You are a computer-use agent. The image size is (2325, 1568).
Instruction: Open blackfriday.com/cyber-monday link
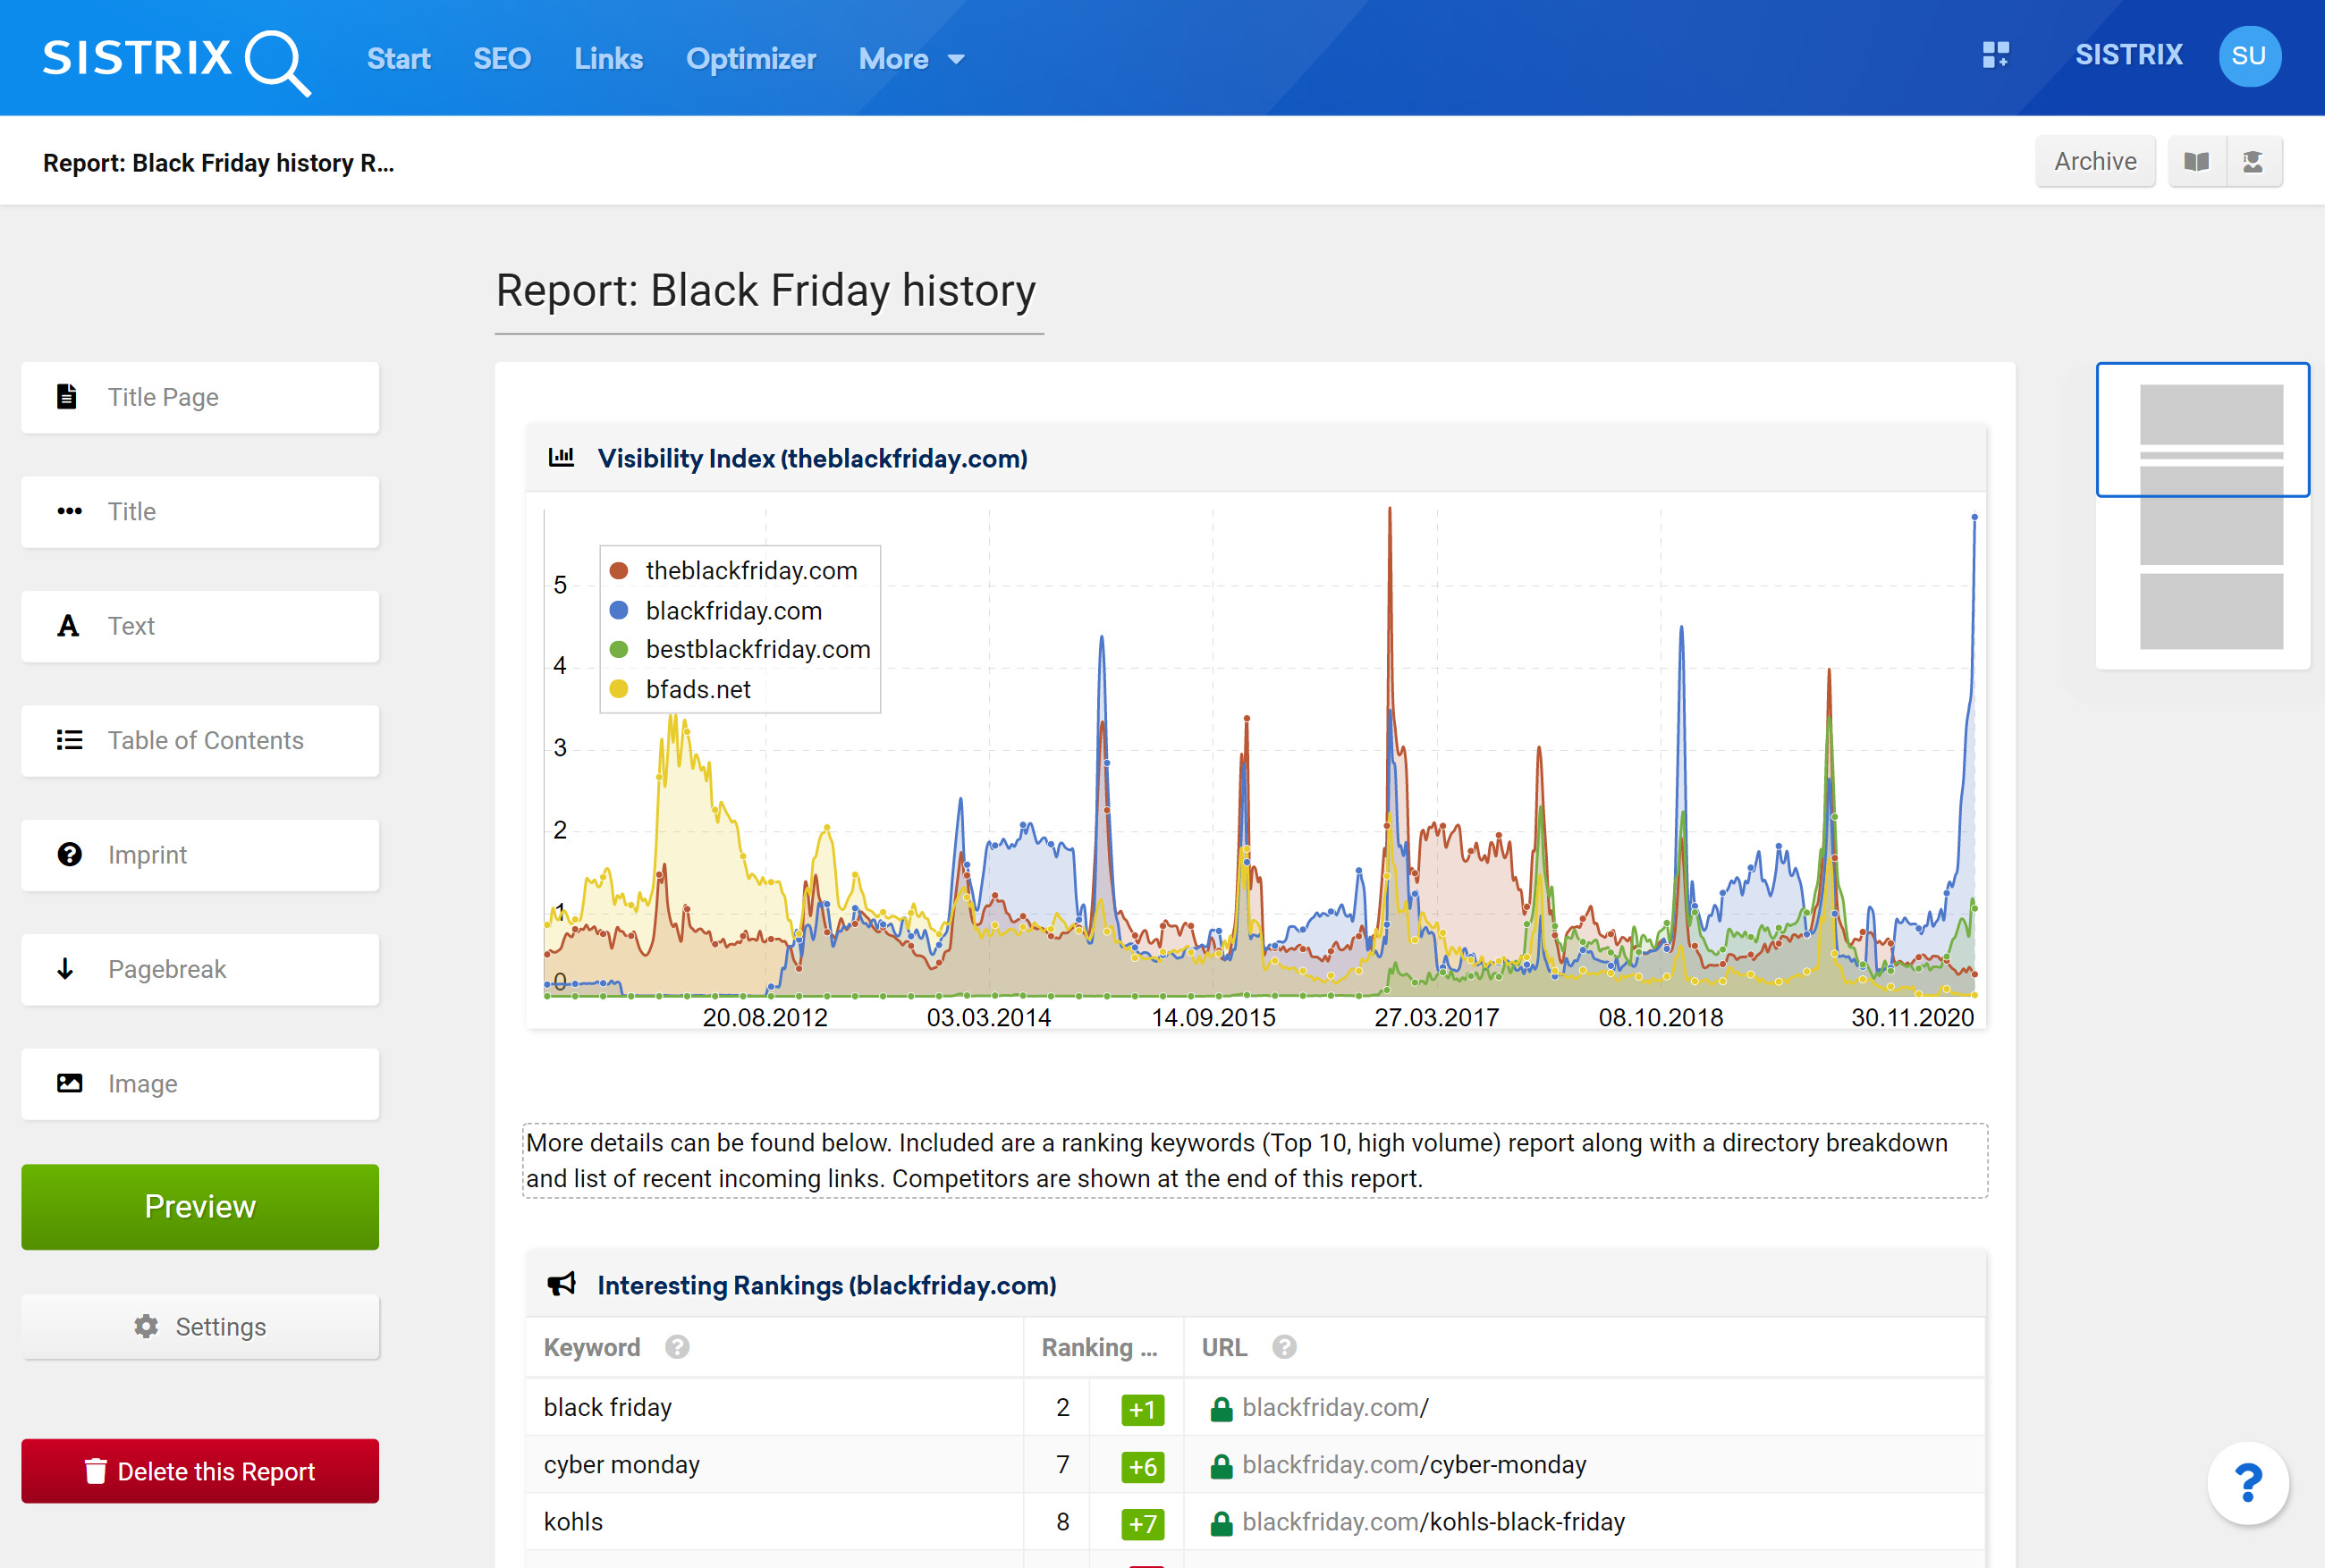pos(1414,1465)
